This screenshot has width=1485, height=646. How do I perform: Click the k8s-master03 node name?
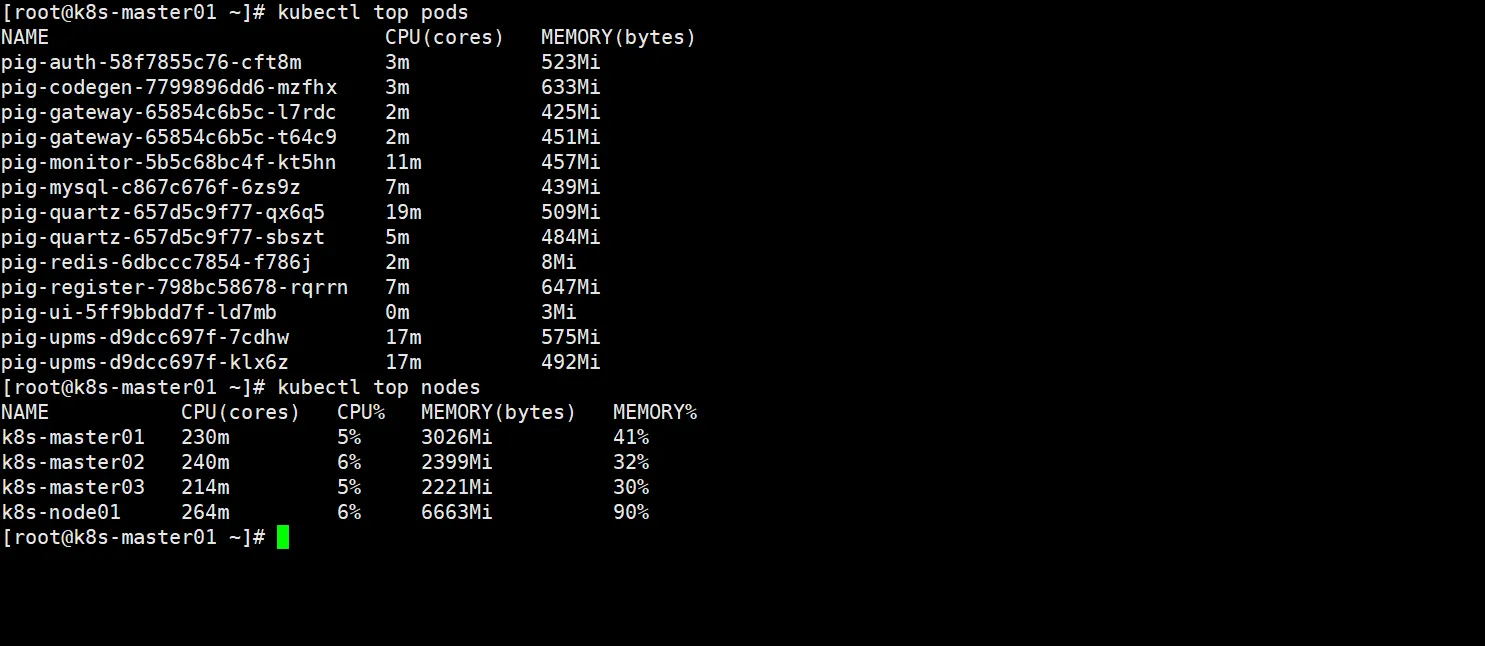pyautogui.click(x=73, y=488)
